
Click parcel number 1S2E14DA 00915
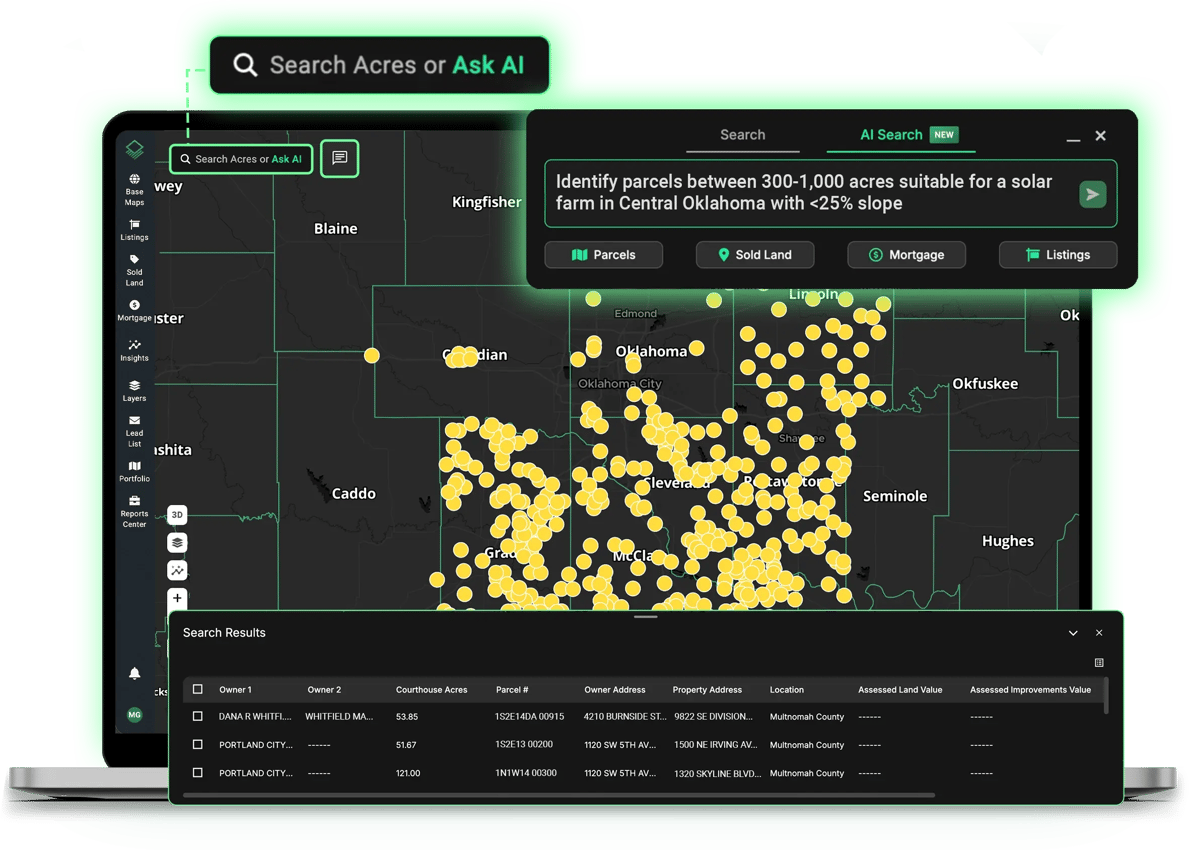pos(529,717)
